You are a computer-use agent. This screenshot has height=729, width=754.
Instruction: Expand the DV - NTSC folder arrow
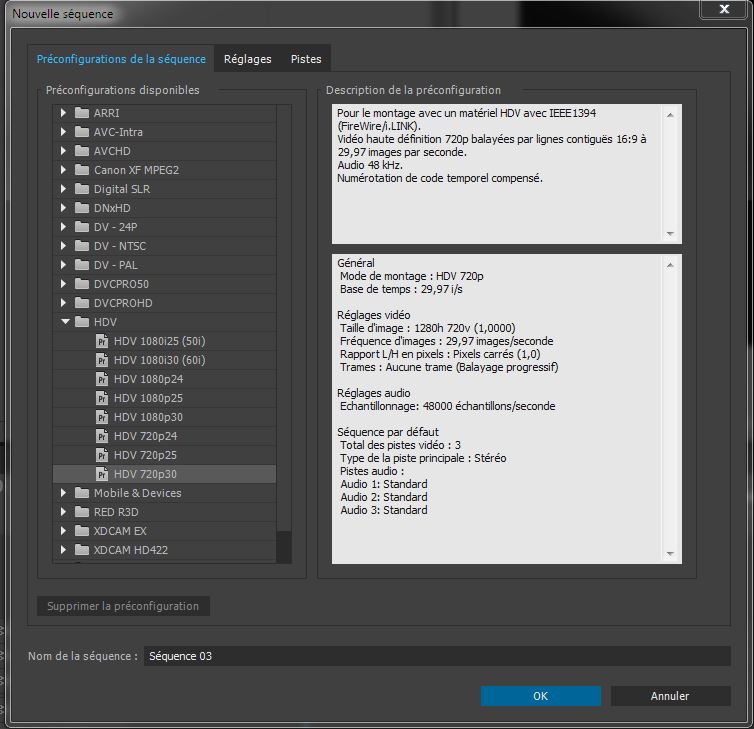coord(63,246)
